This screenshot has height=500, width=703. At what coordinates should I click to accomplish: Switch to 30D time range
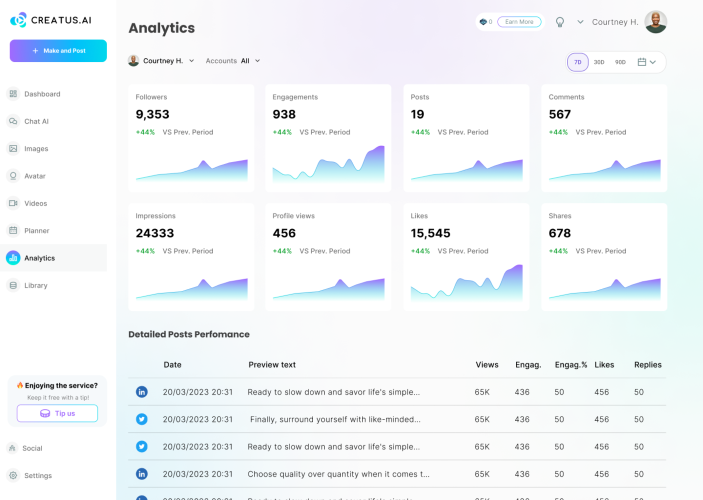pos(599,62)
